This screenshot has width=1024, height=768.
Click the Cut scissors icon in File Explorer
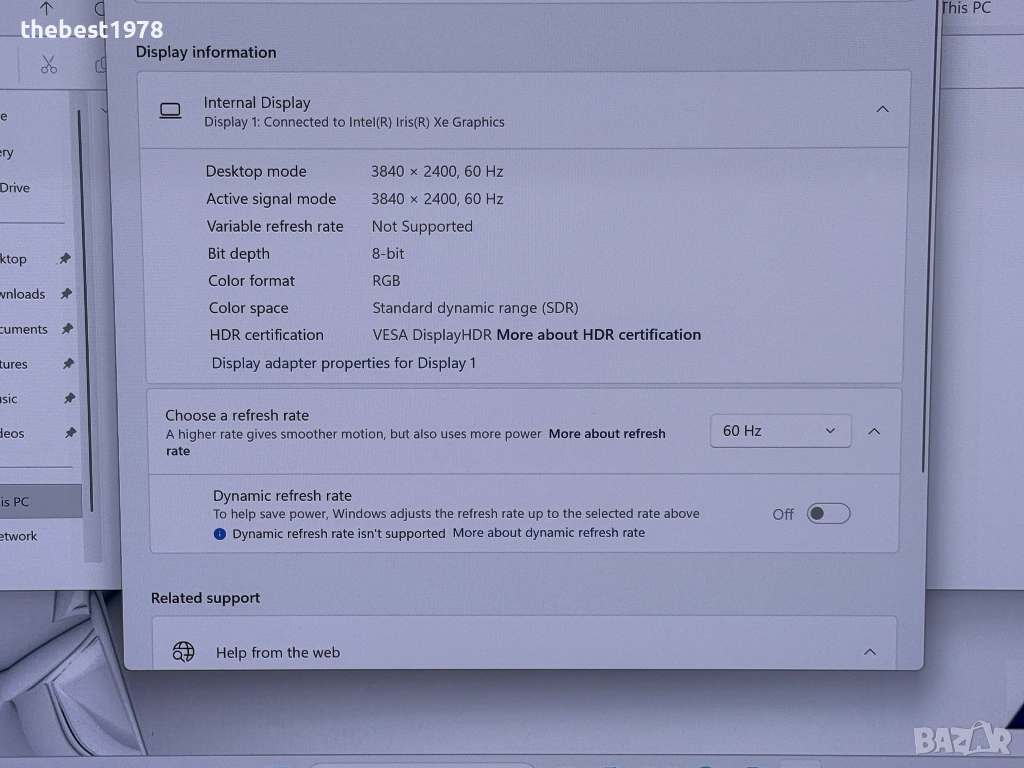[x=49, y=65]
